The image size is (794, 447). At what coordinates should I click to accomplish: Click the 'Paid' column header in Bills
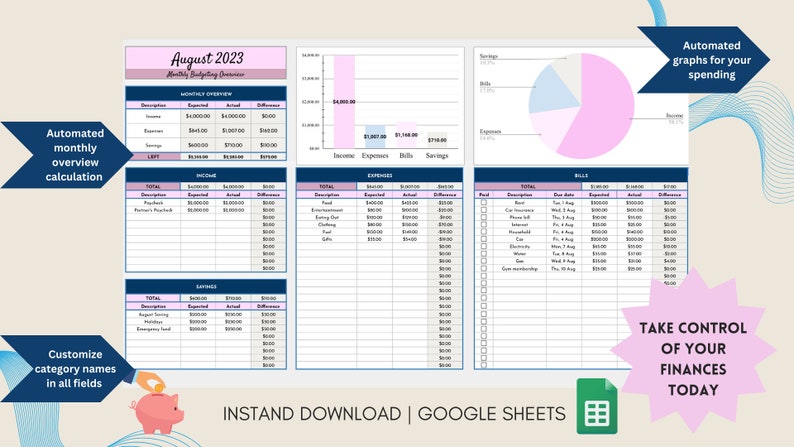(x=484, y=194)
